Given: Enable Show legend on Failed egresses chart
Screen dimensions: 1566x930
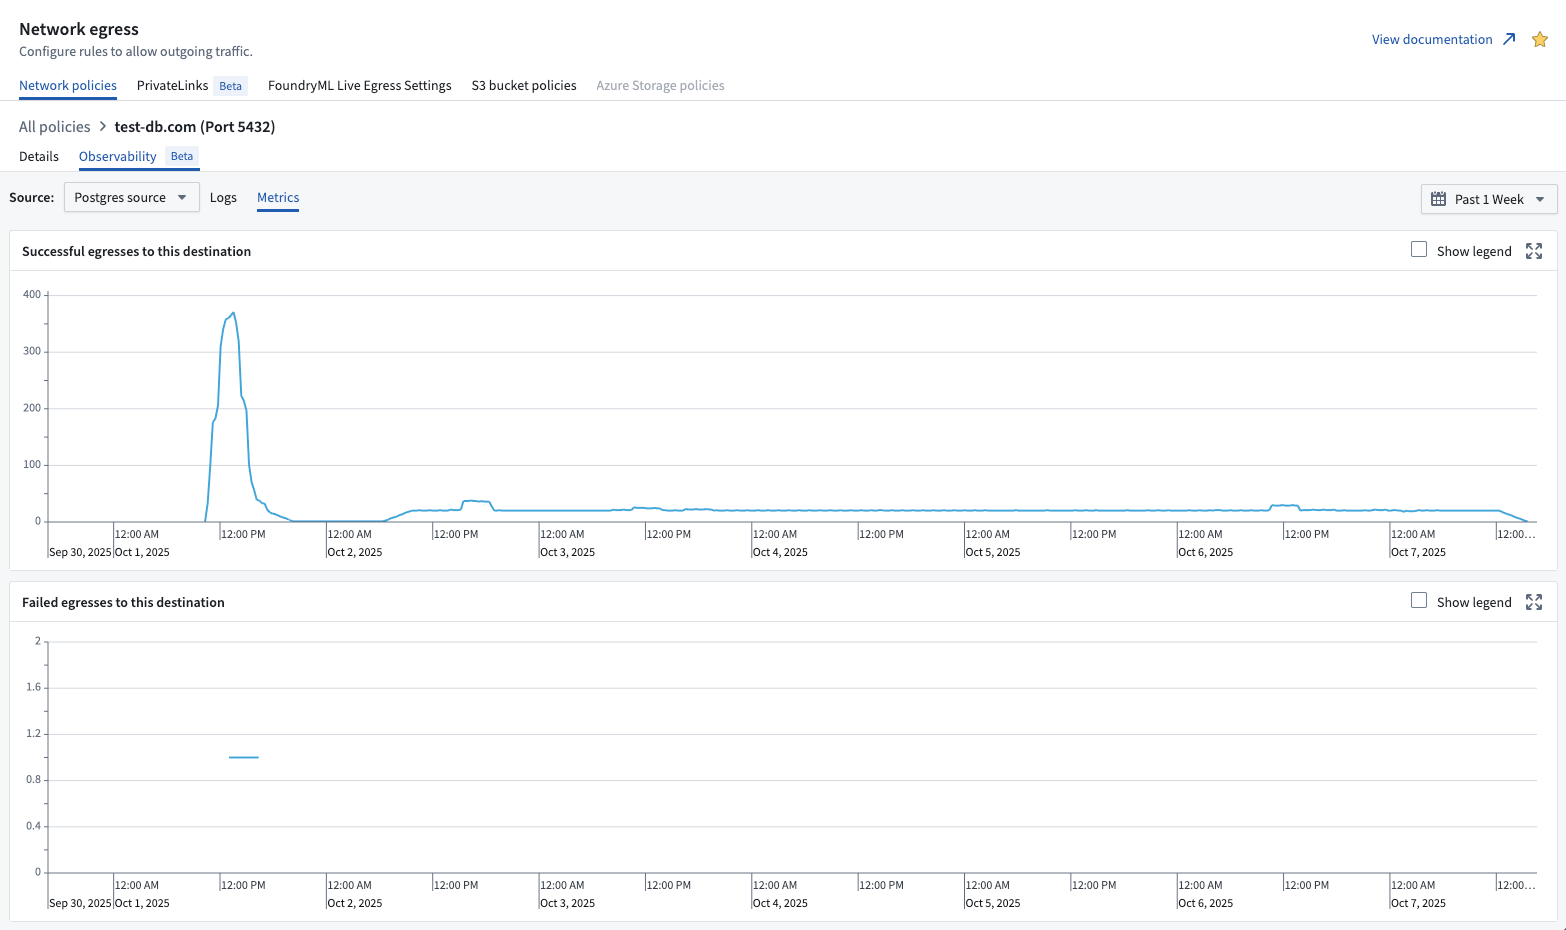Looking at the screenshot, I should pos(1419,601).
